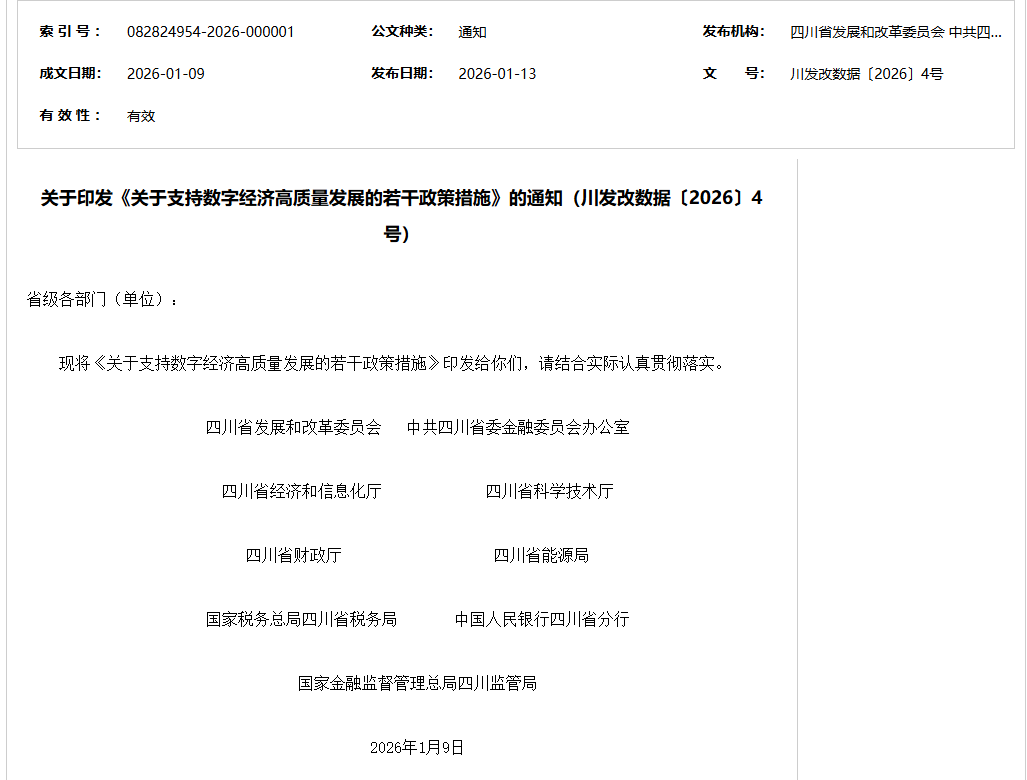This screenshot has height=780, width=1027.
Task: Click the 发布日期 value 2026-01-13
Action: [497, 74]
